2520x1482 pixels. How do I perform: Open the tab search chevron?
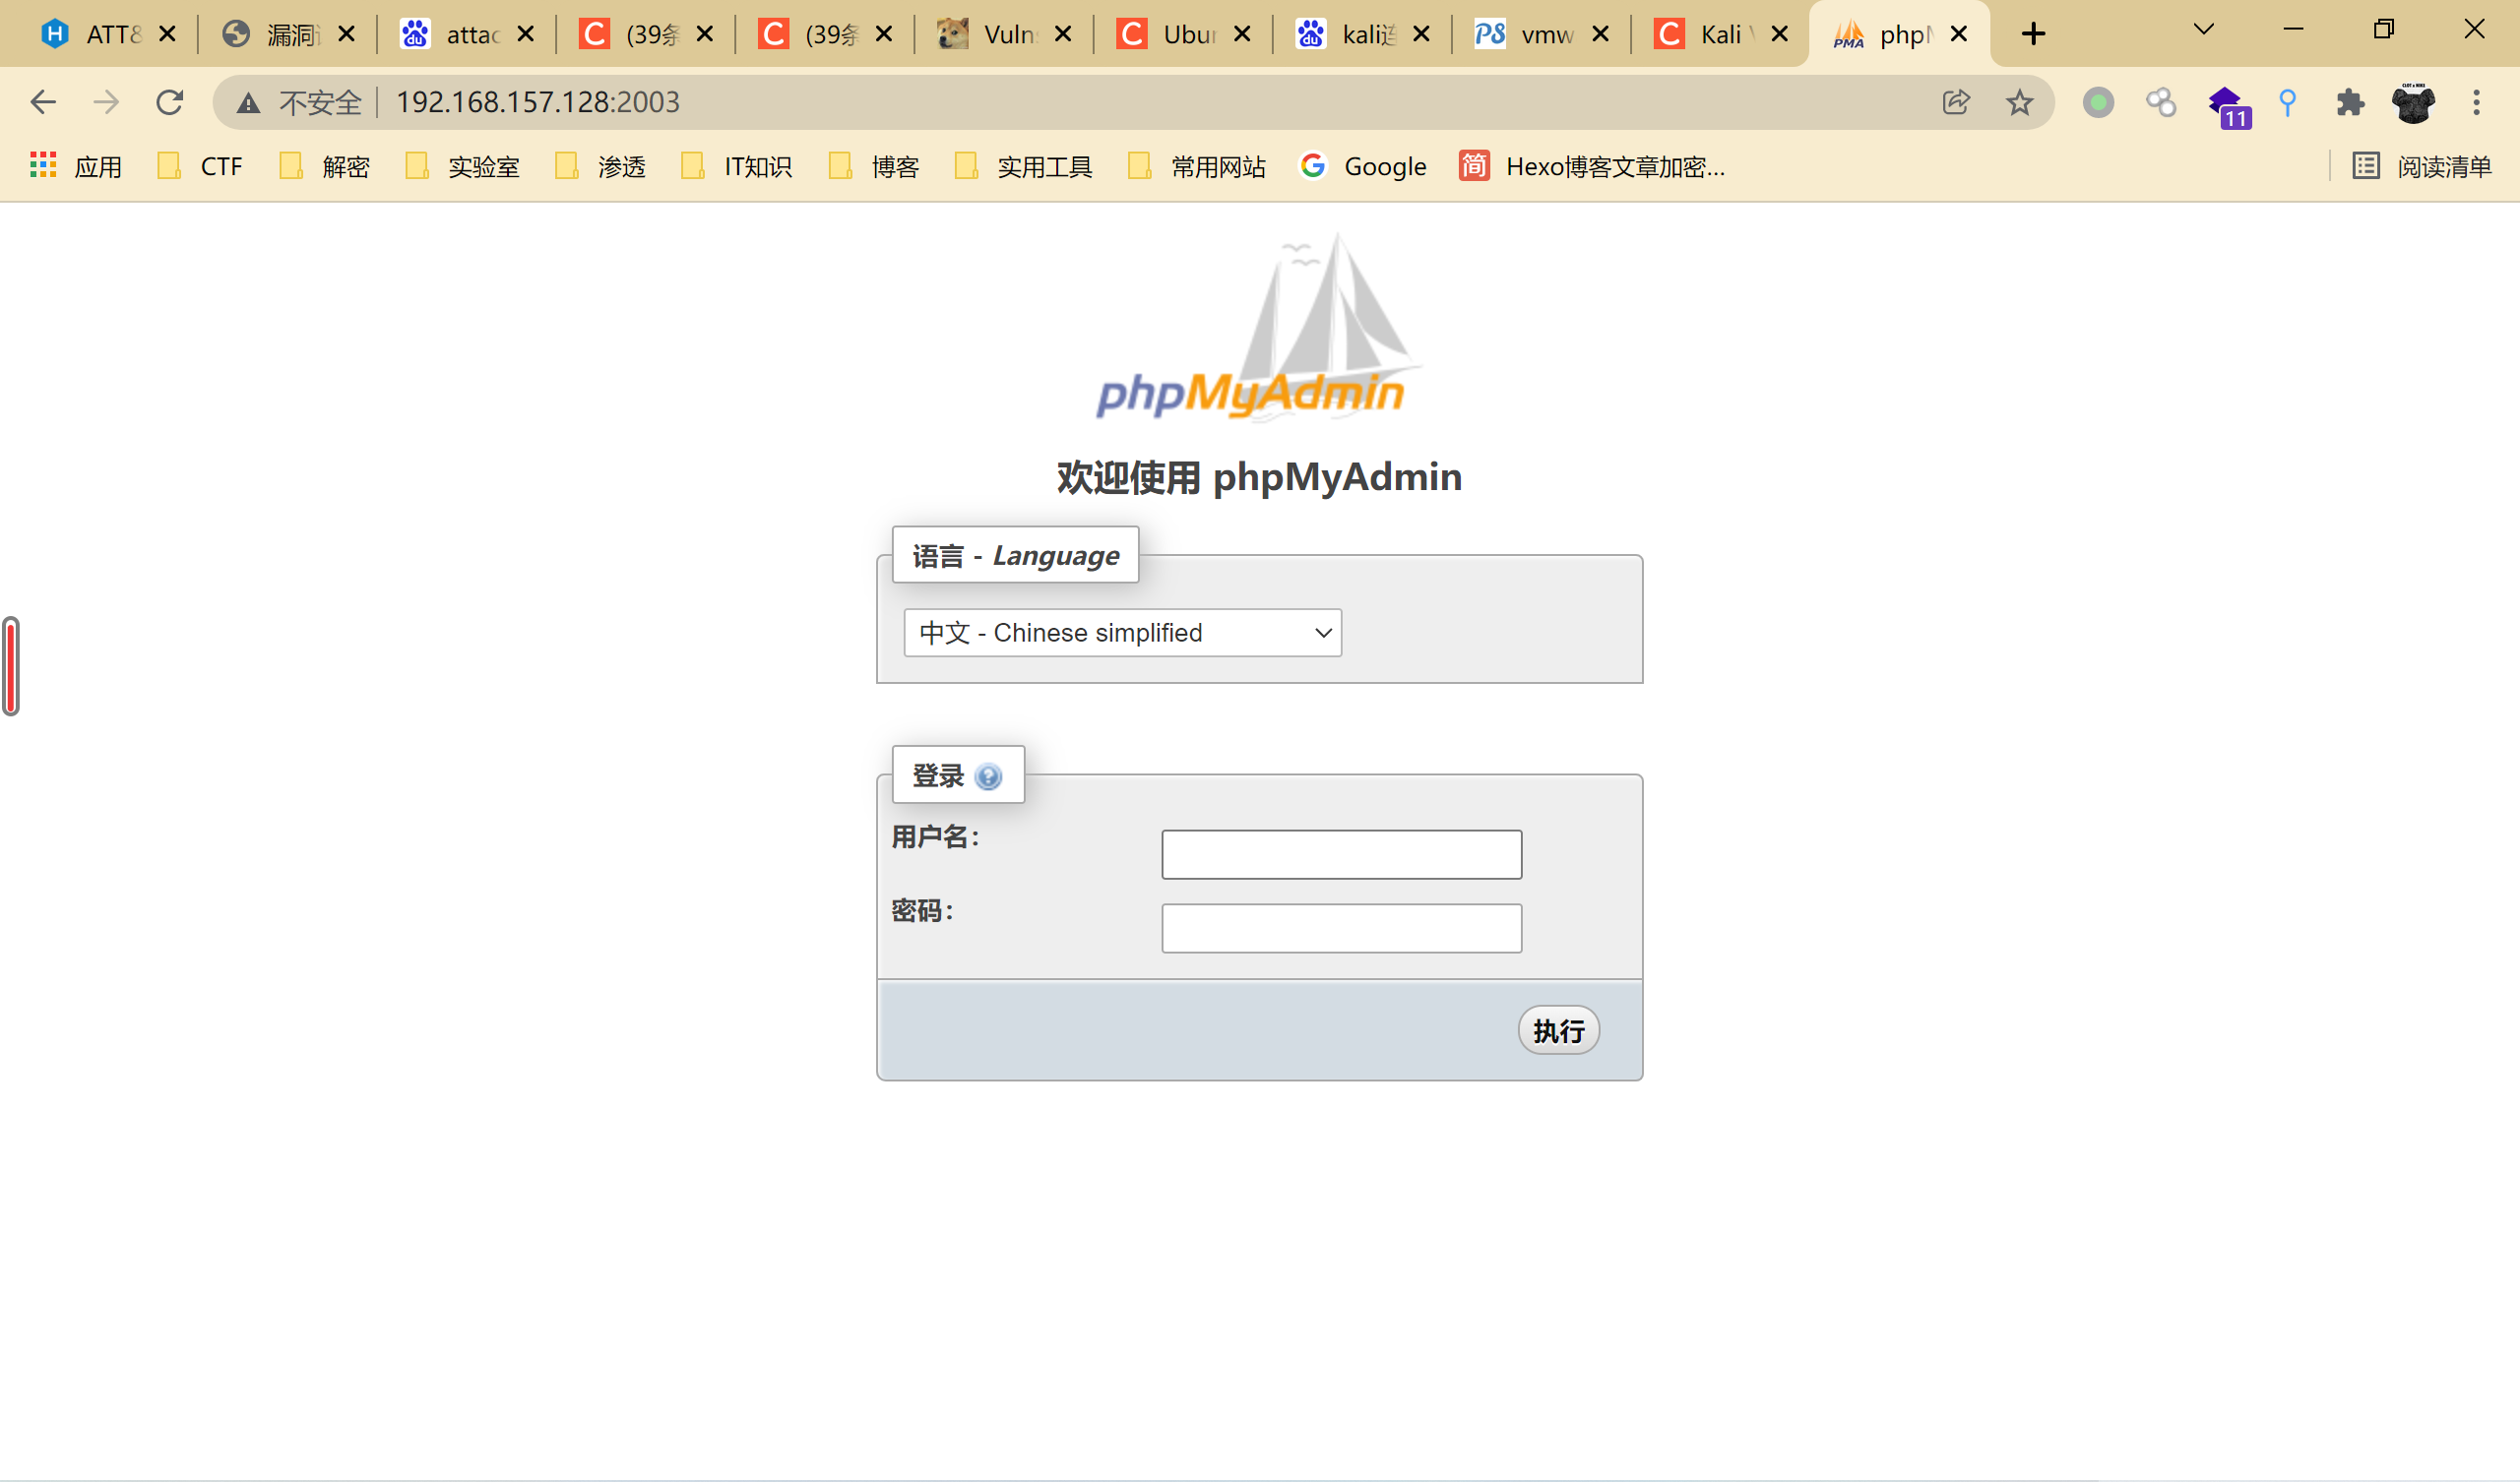tap(2203, 30)
